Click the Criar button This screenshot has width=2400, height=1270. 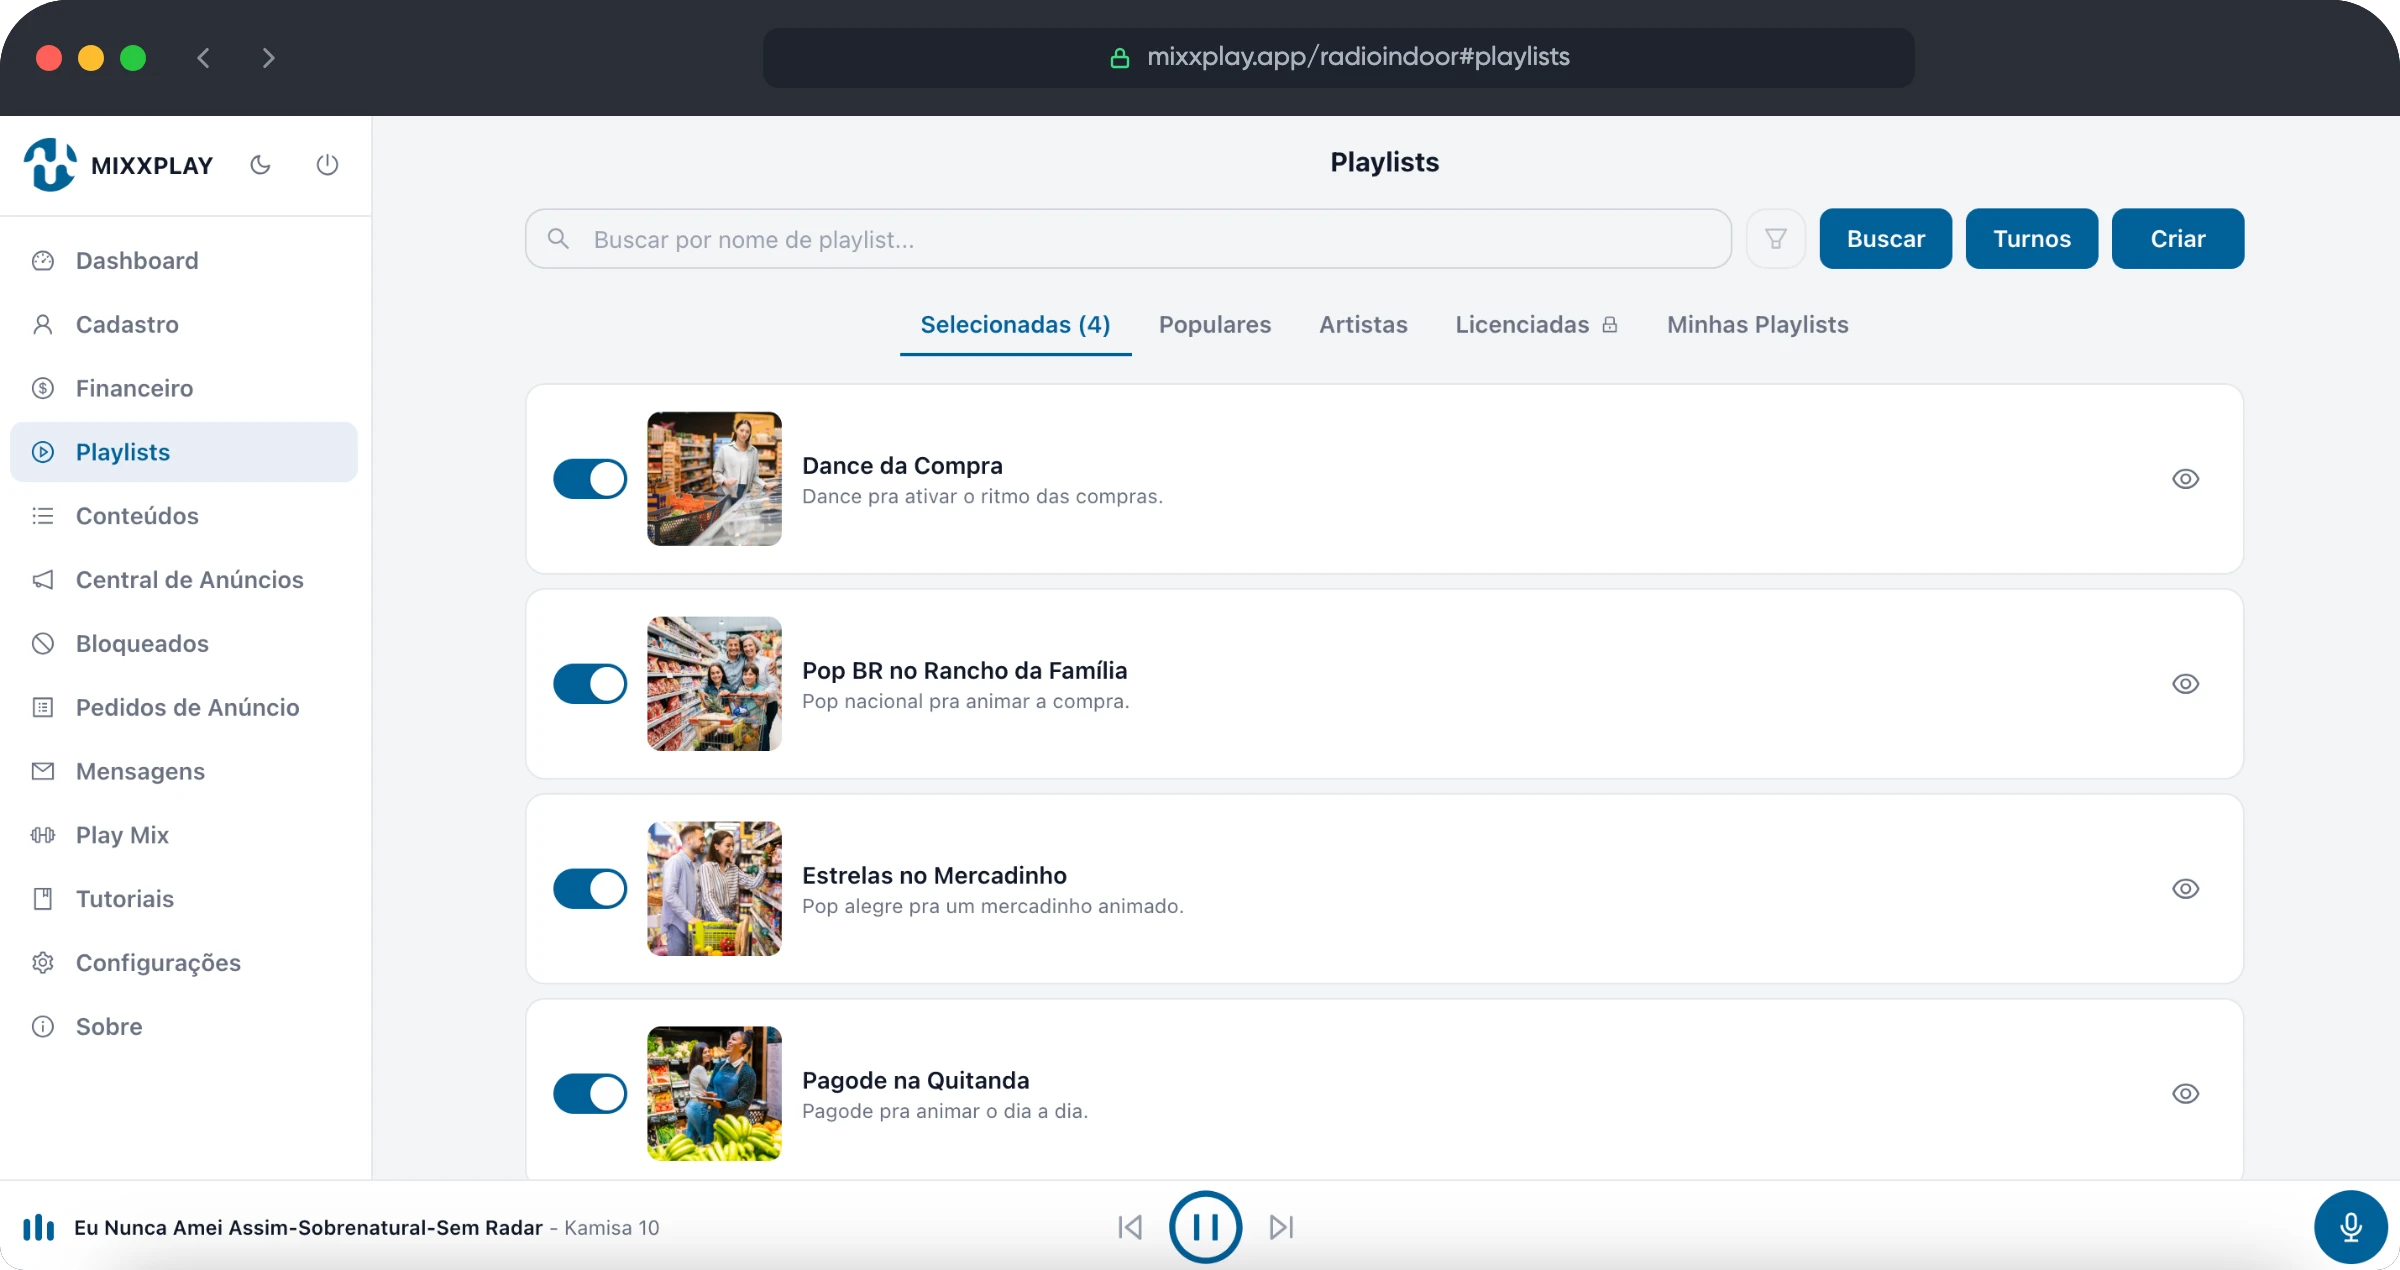pyautogui.click(x=2178, y=239)
